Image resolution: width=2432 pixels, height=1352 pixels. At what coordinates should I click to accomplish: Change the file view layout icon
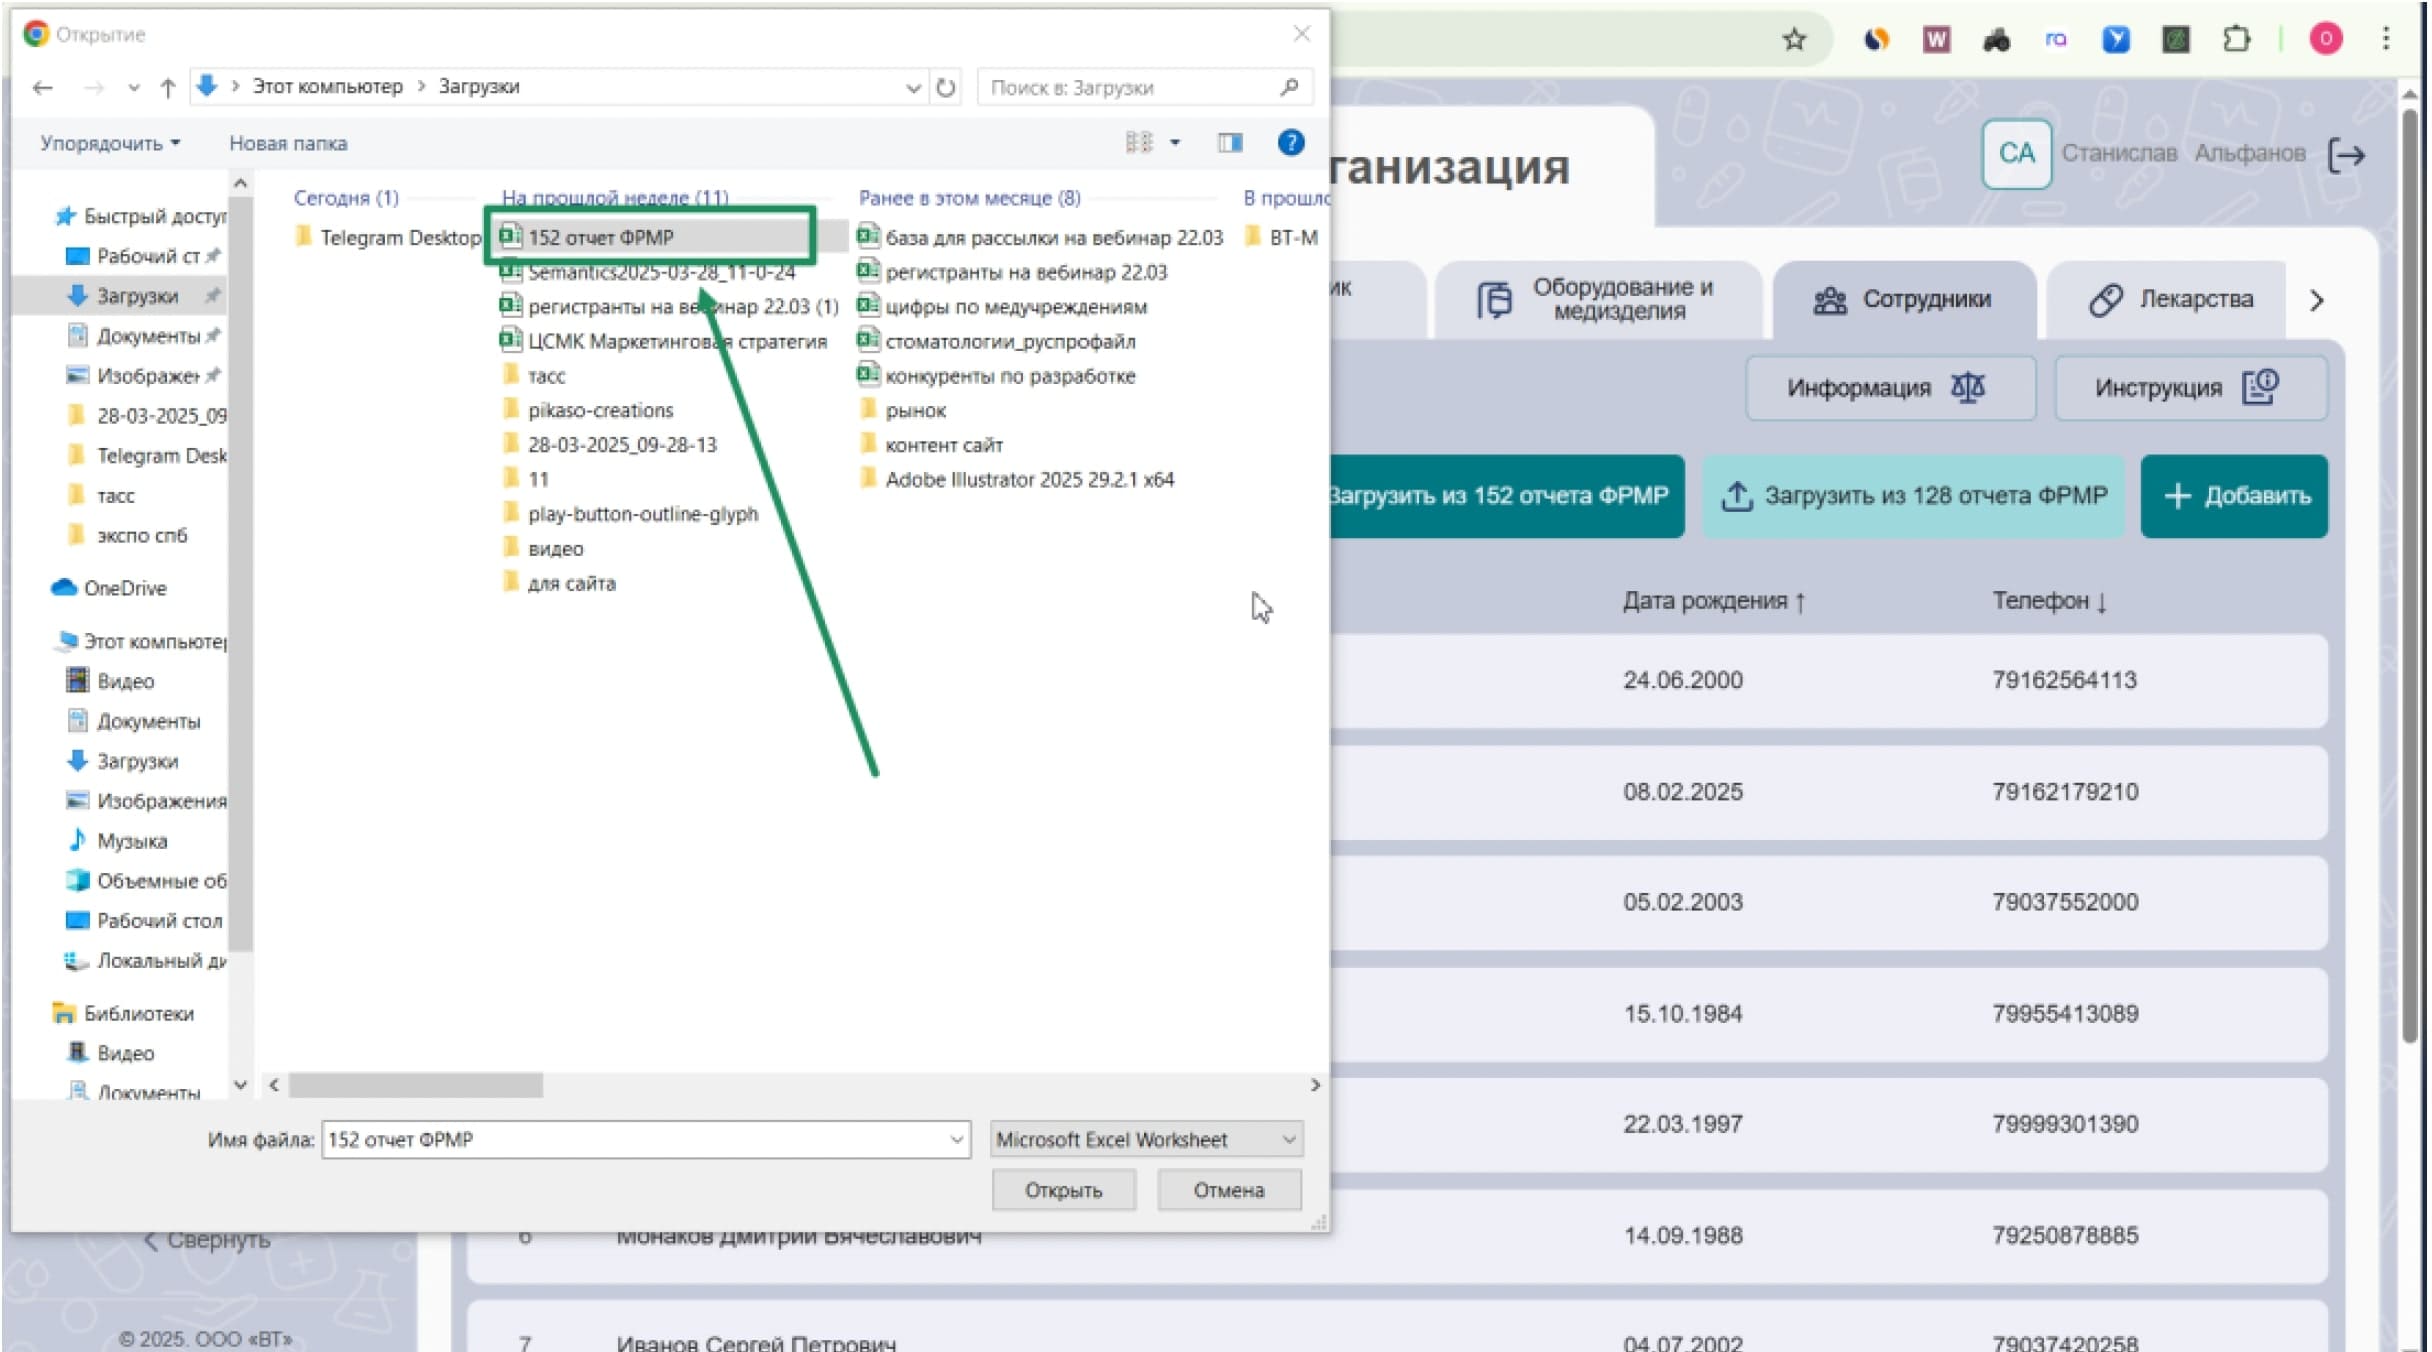tap(1139, 143)
